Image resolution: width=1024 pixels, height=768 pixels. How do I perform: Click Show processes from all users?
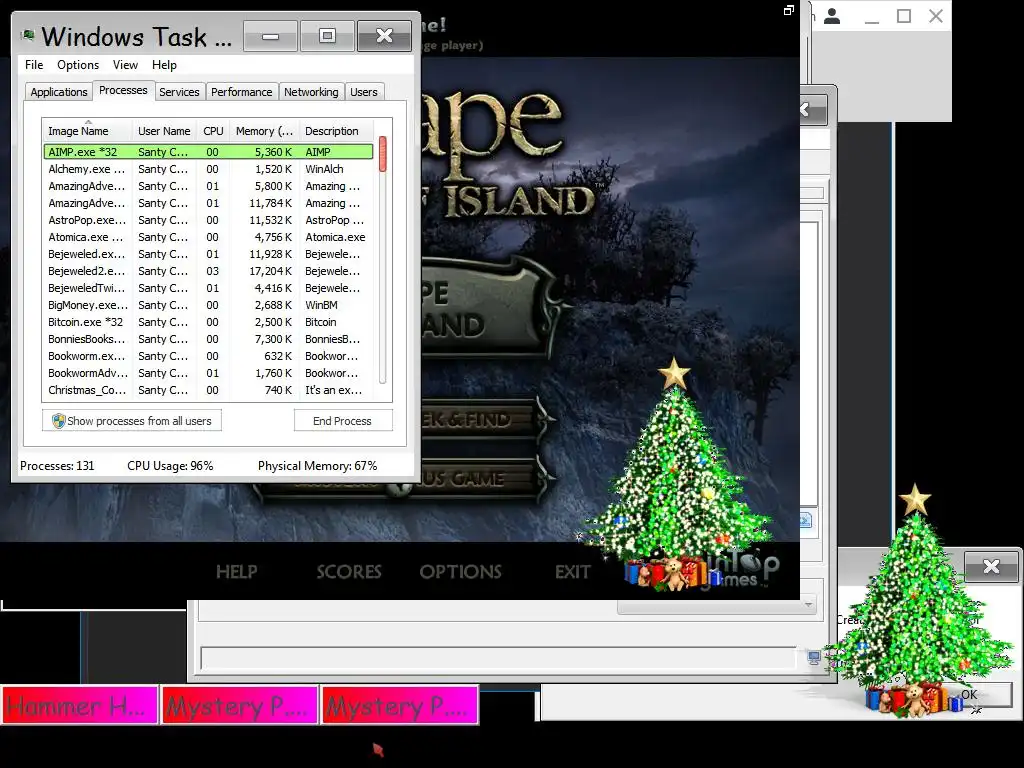coord(131,421)
